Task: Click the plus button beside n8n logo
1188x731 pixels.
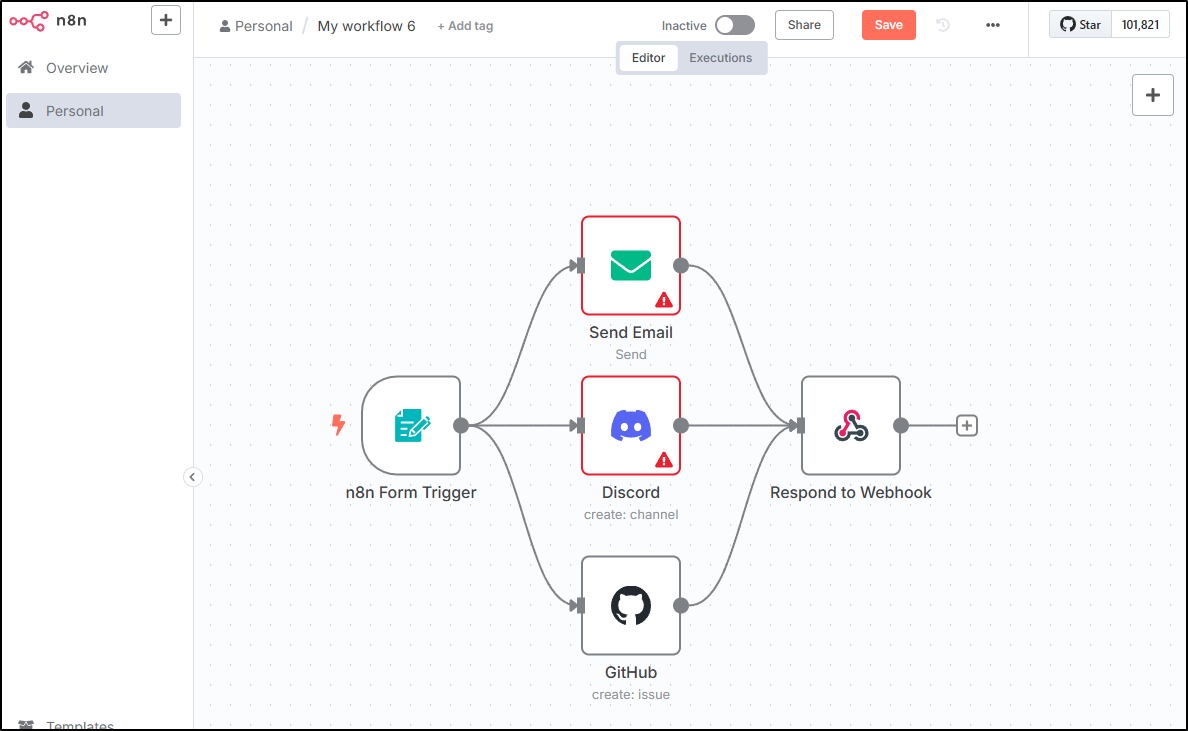Action: coord(166,20)
